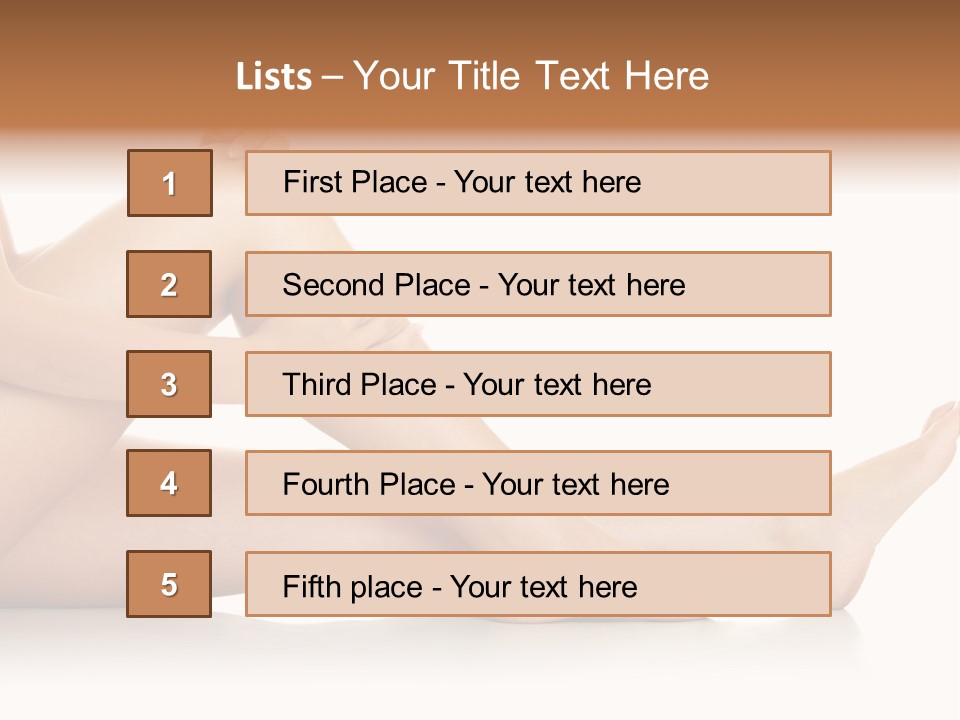The height and width of the screenshot is (720, 960).
Task: Click "Your text here" in second bar
Action: 591,285
